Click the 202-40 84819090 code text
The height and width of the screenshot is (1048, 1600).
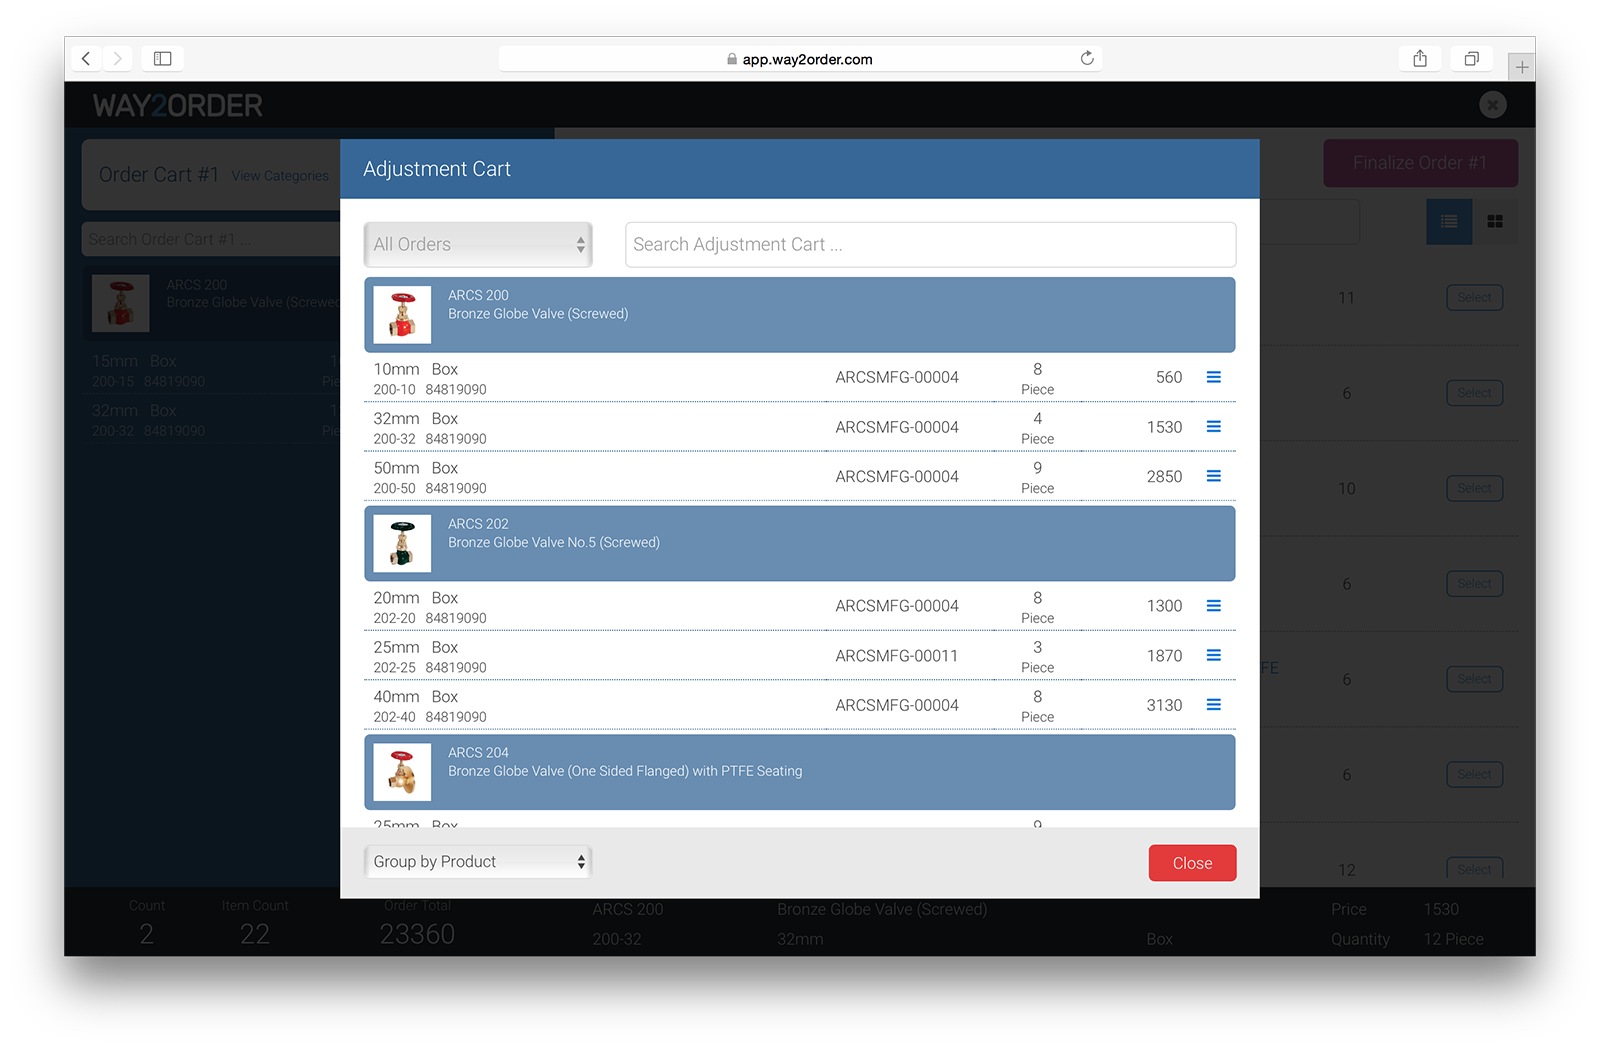(x=430, y=717)
